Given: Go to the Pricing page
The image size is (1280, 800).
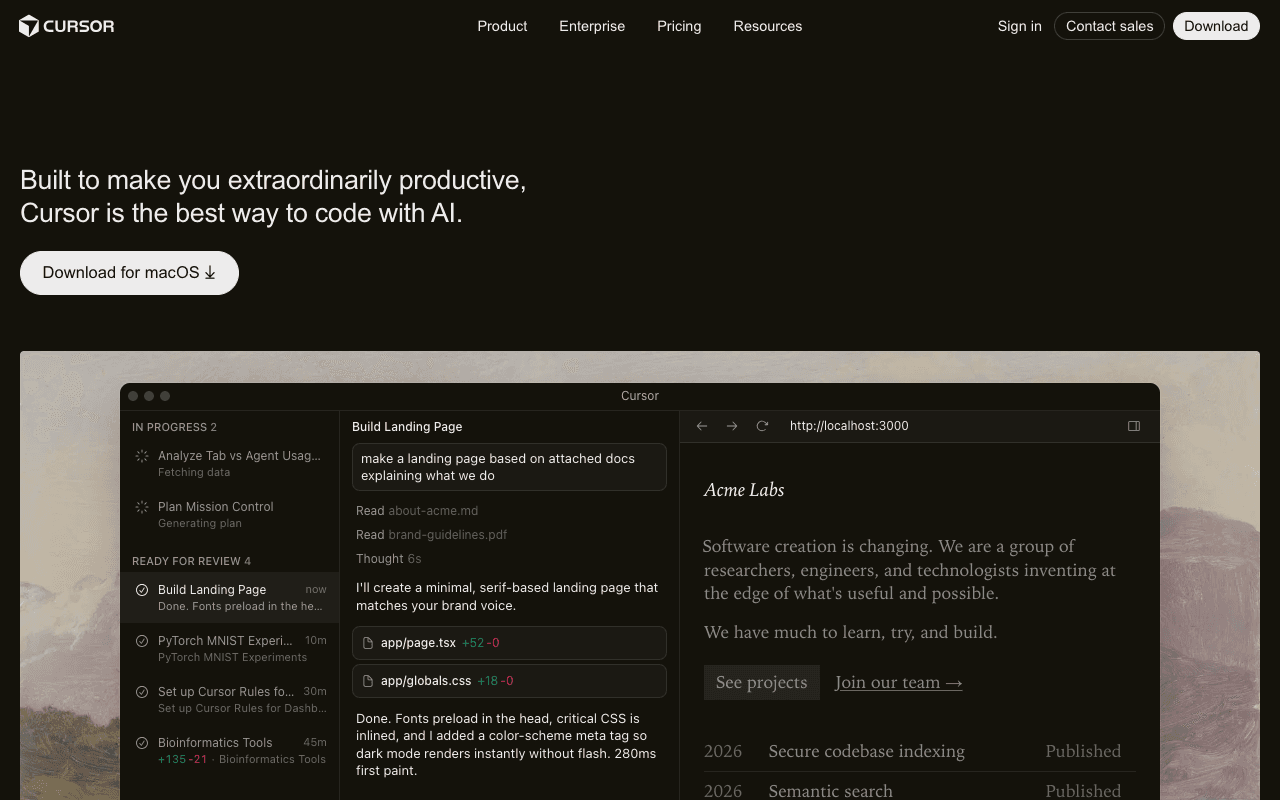Looking at the screenshot, I should pos(679,26).
